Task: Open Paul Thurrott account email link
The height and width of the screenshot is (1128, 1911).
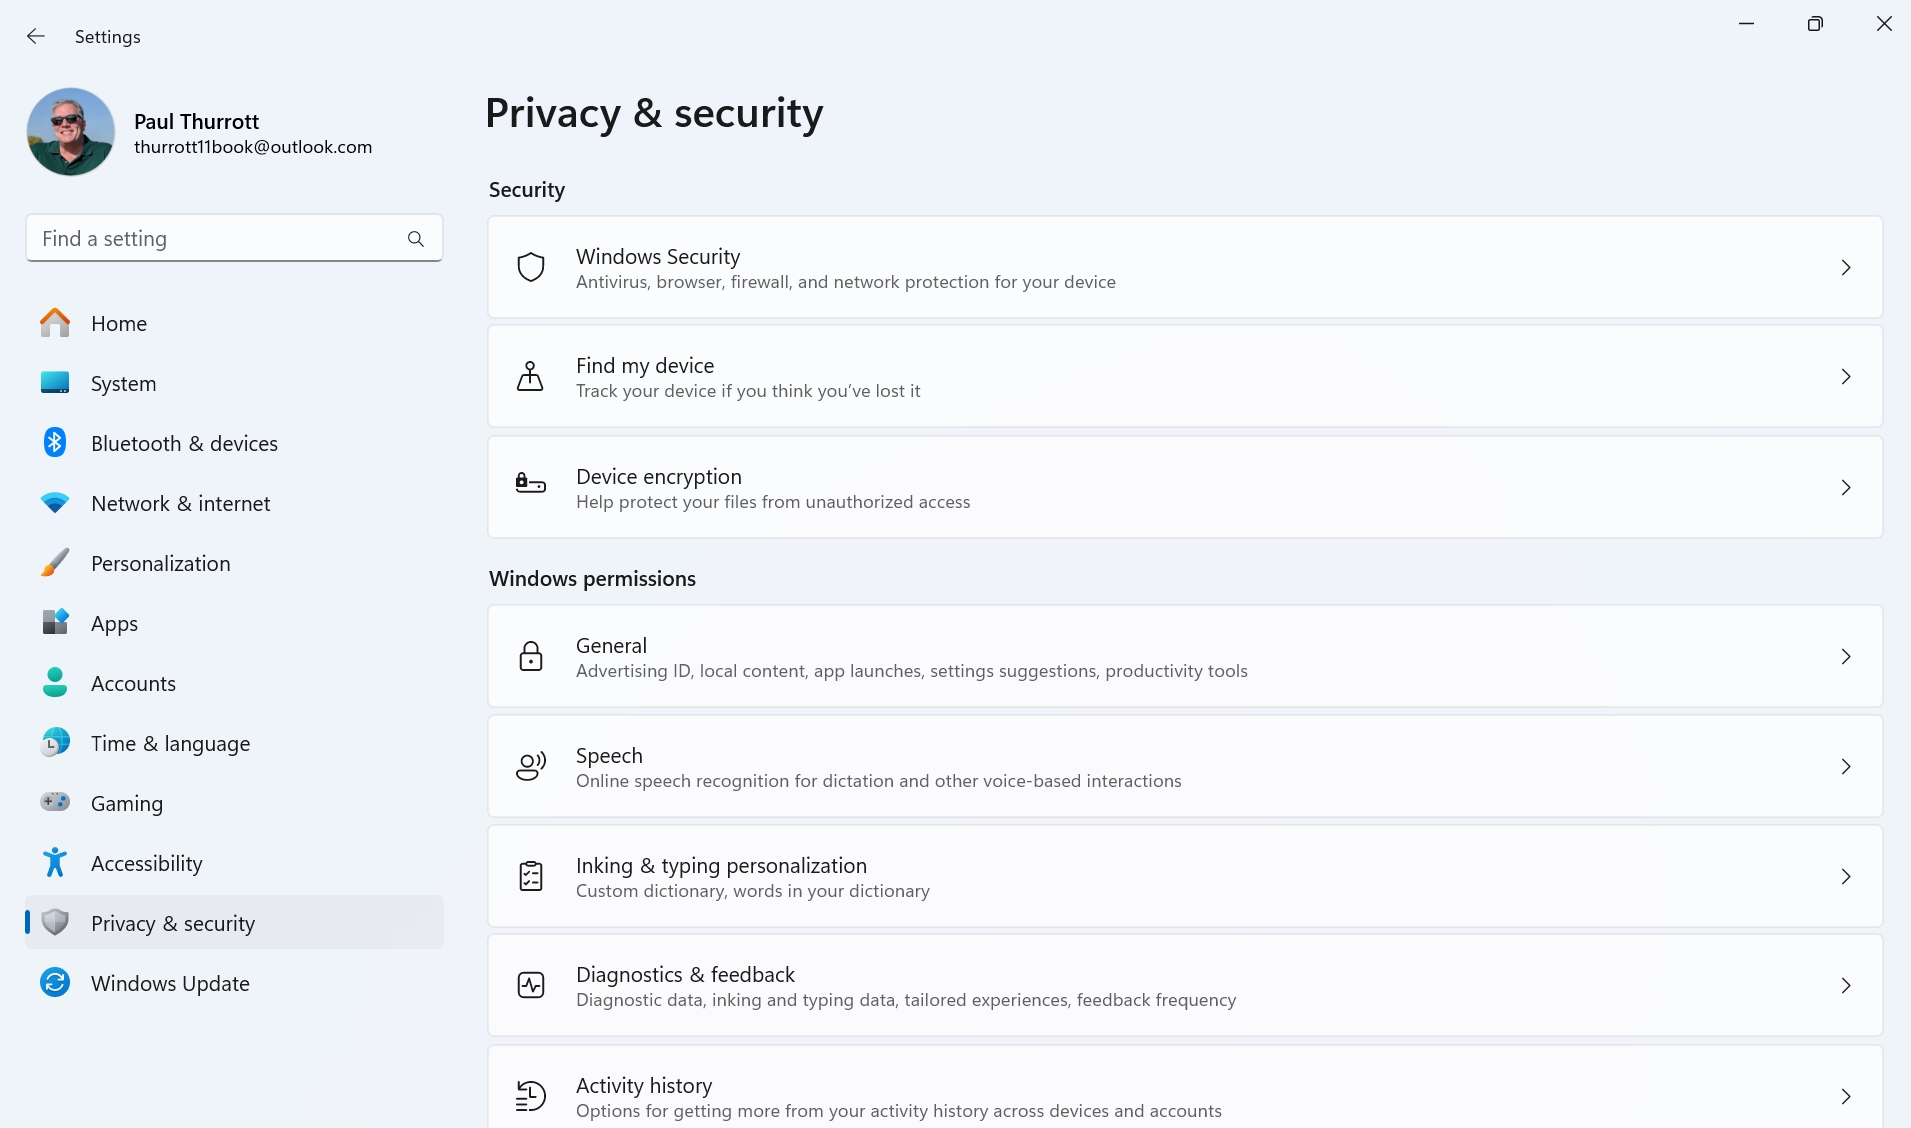Action: click(253, 147)
